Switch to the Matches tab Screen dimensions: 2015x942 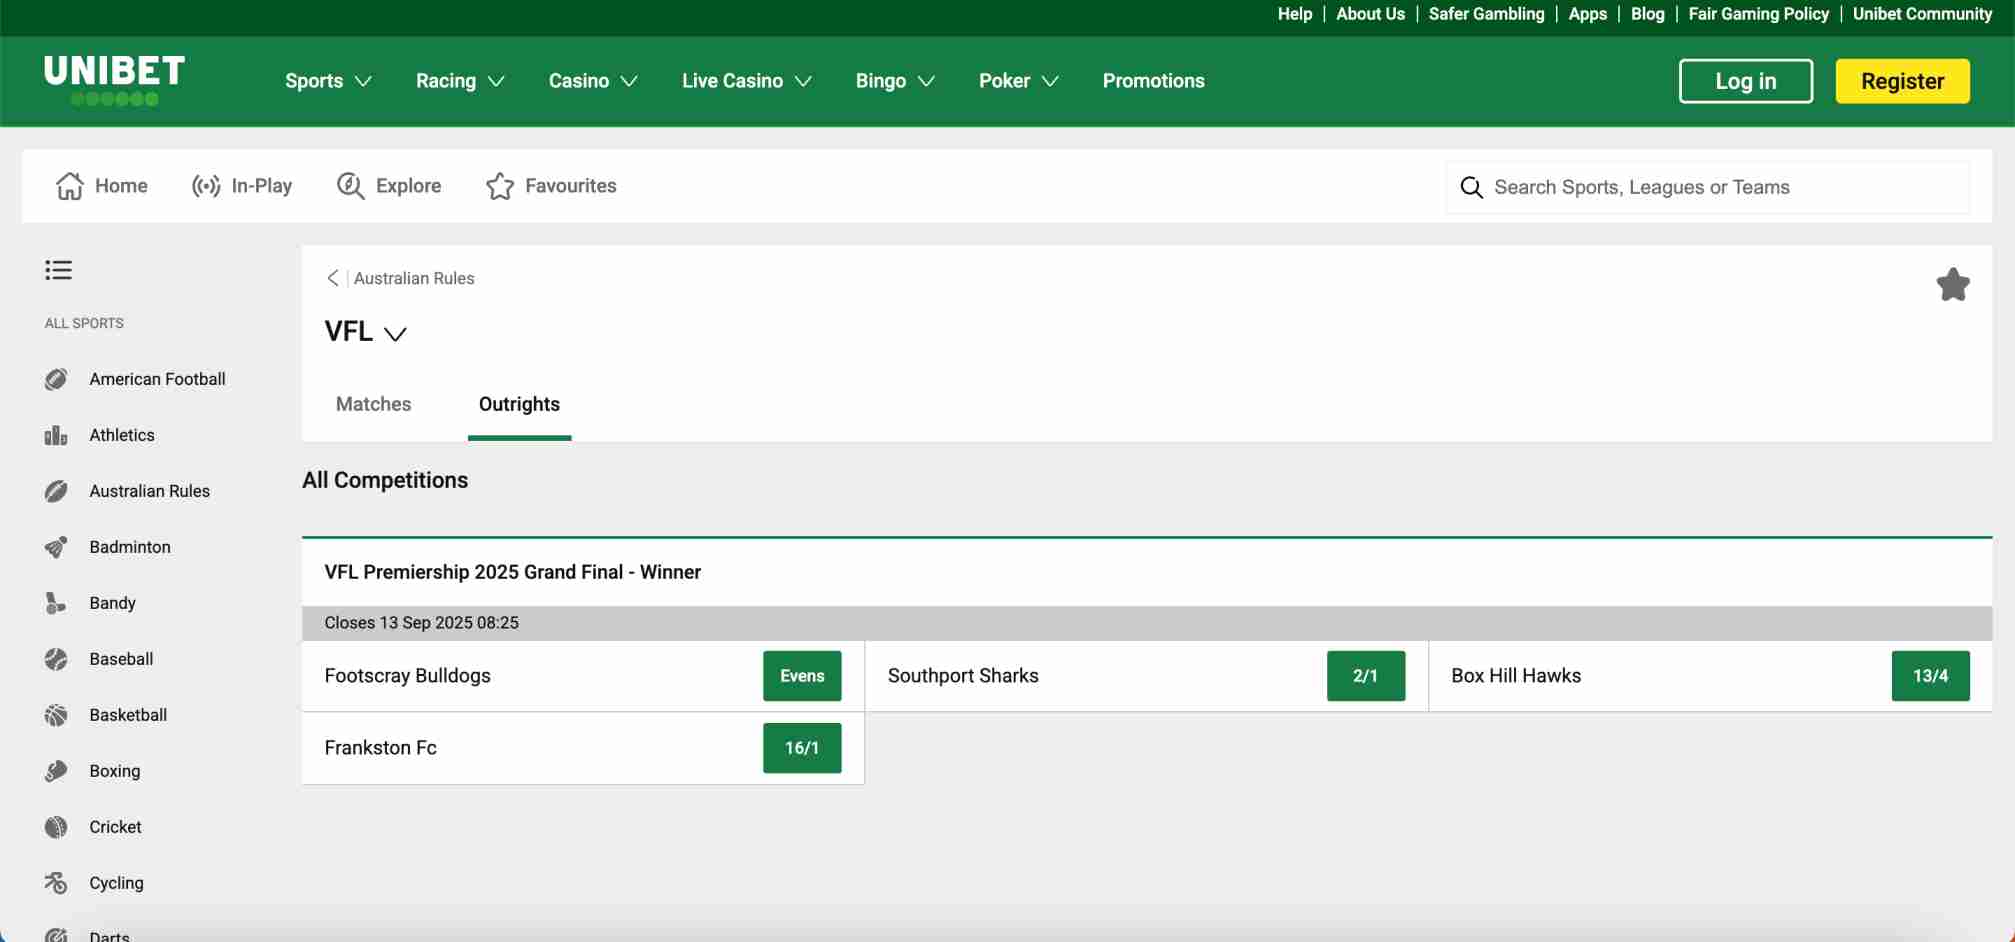tap(373, 404)
